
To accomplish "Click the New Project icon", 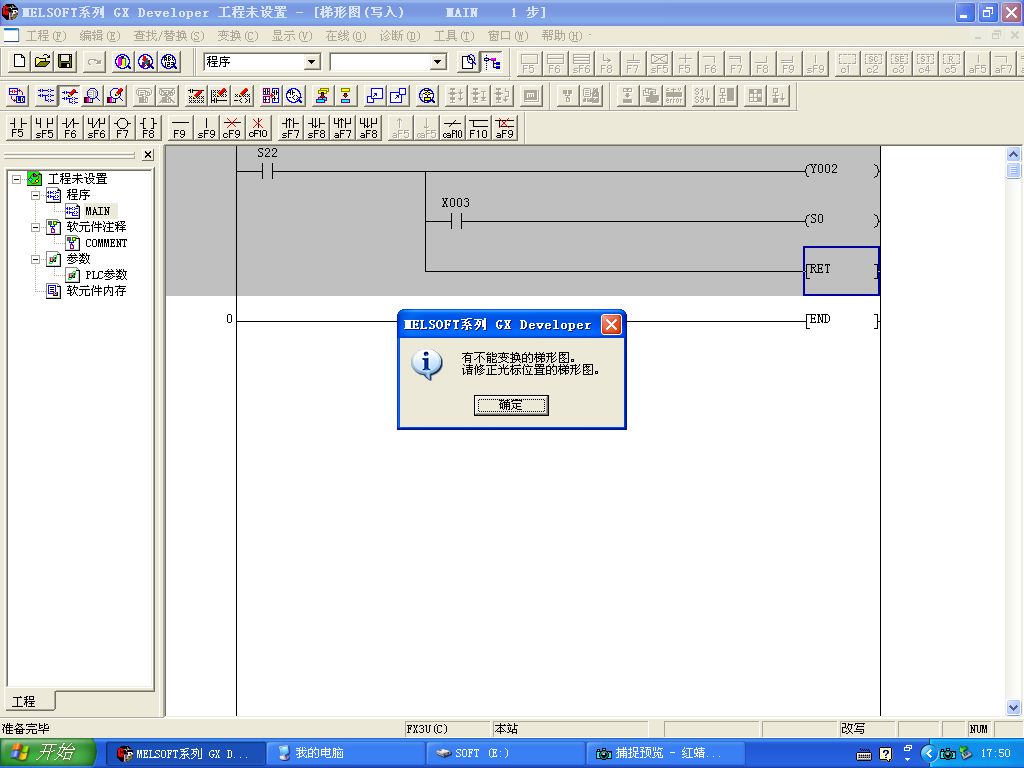I will 18,62.
